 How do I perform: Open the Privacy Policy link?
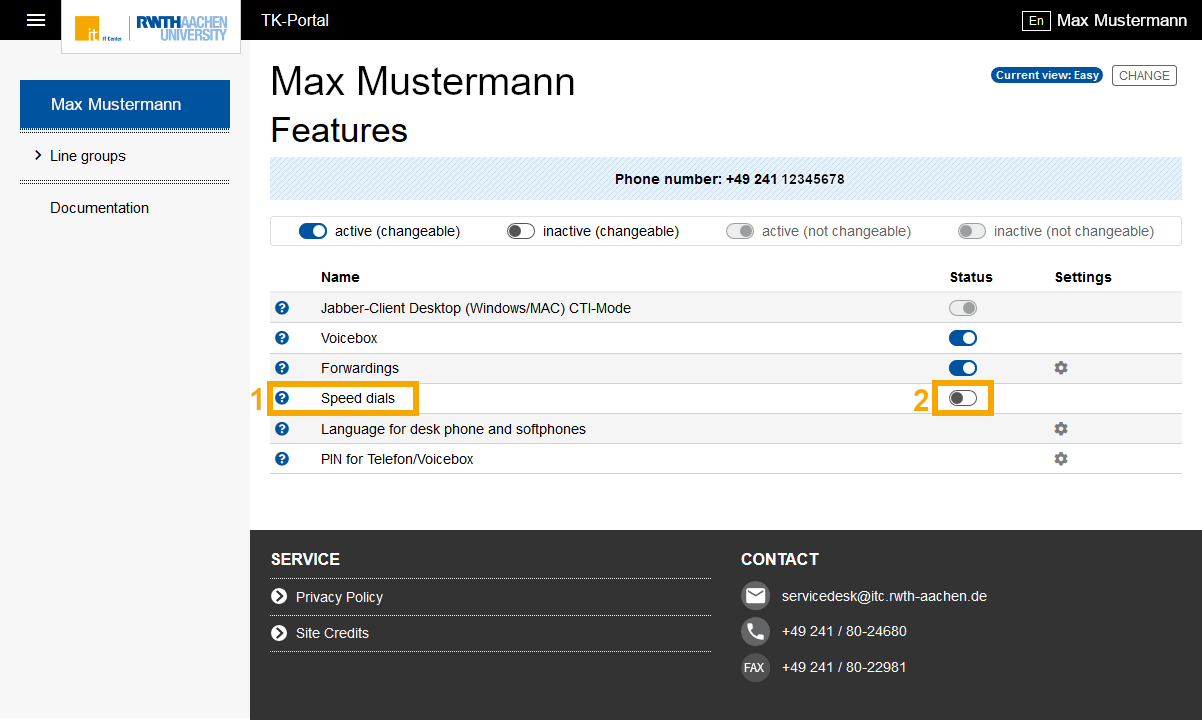pyautogui.click(x=339, y=597)
